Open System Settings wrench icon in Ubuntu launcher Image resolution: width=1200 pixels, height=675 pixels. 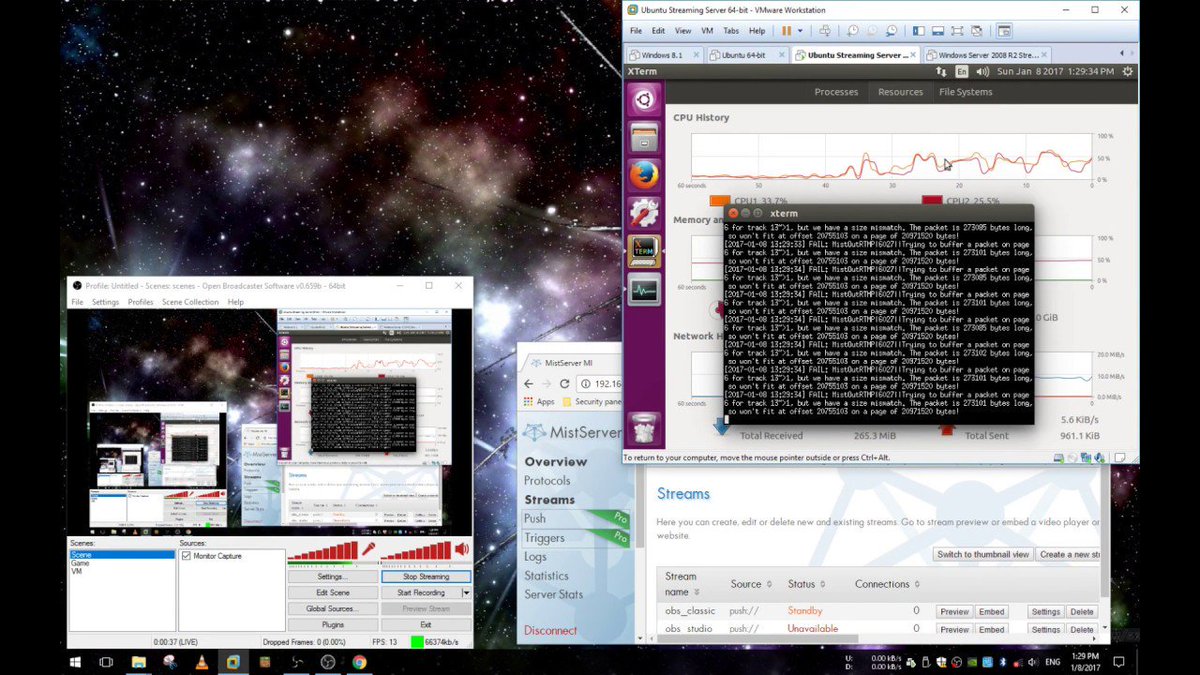(644, 212)
